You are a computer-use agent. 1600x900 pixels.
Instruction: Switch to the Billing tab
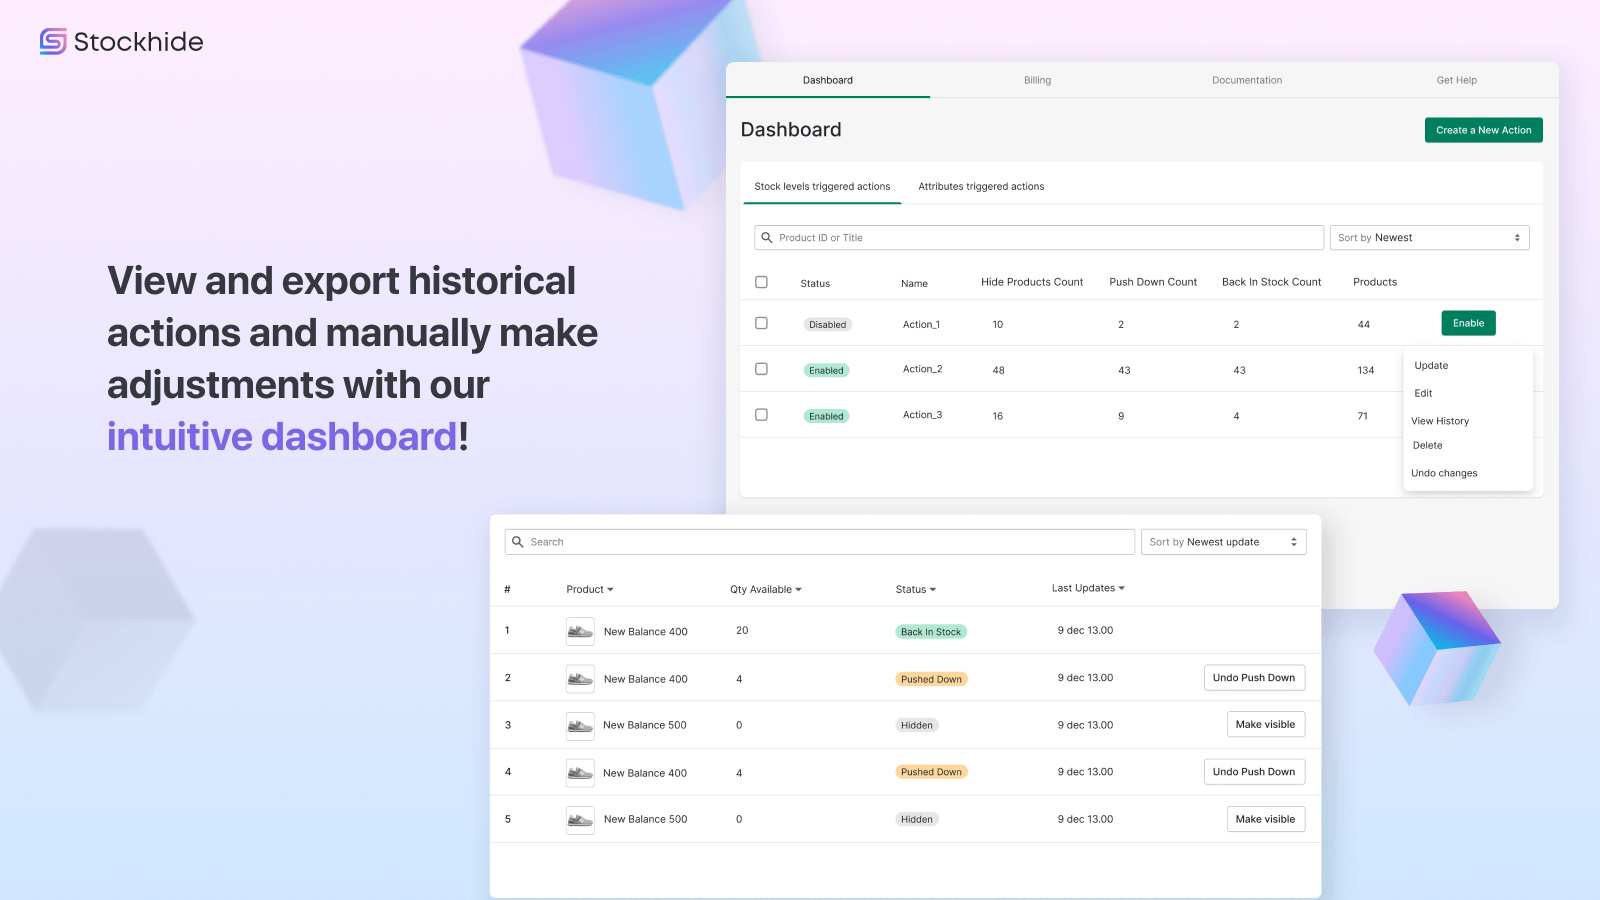pos(1037,80)
